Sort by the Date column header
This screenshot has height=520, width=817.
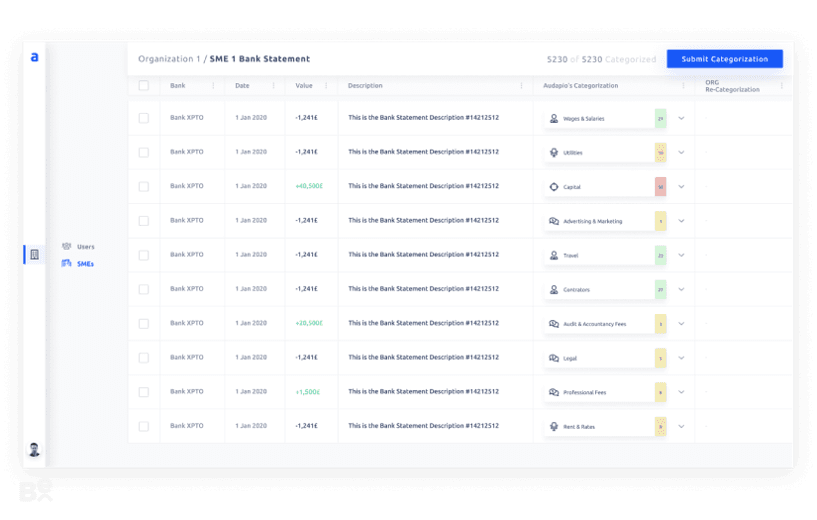[x=242, y=85]
